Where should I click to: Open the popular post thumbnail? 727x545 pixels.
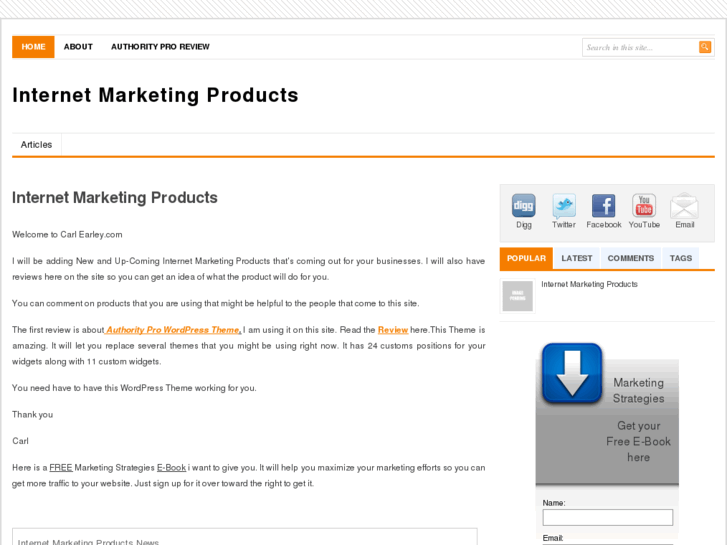(517, 296)
